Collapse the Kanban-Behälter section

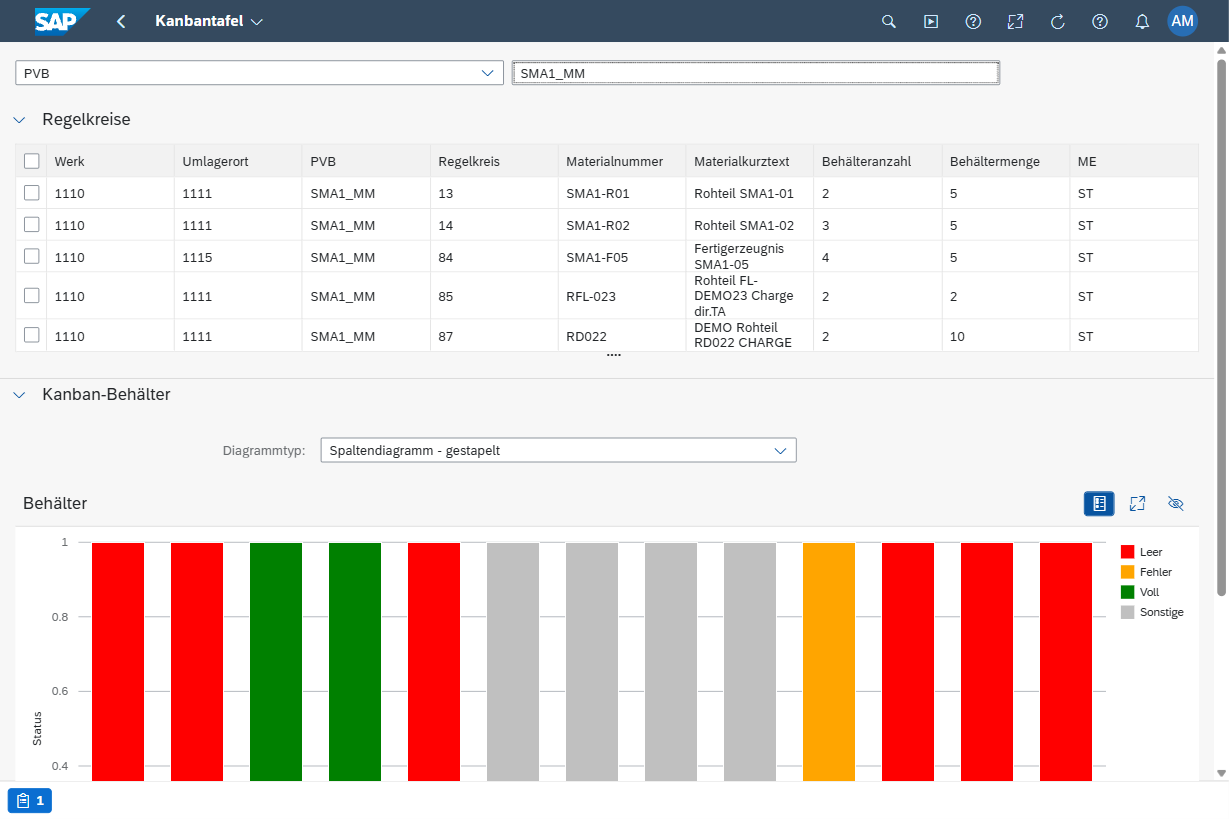point(19,395)
